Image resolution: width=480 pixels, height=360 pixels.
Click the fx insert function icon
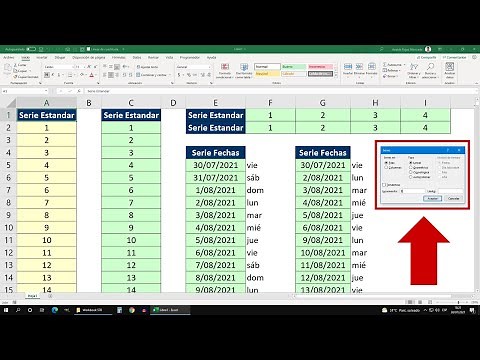pos(79,91)
